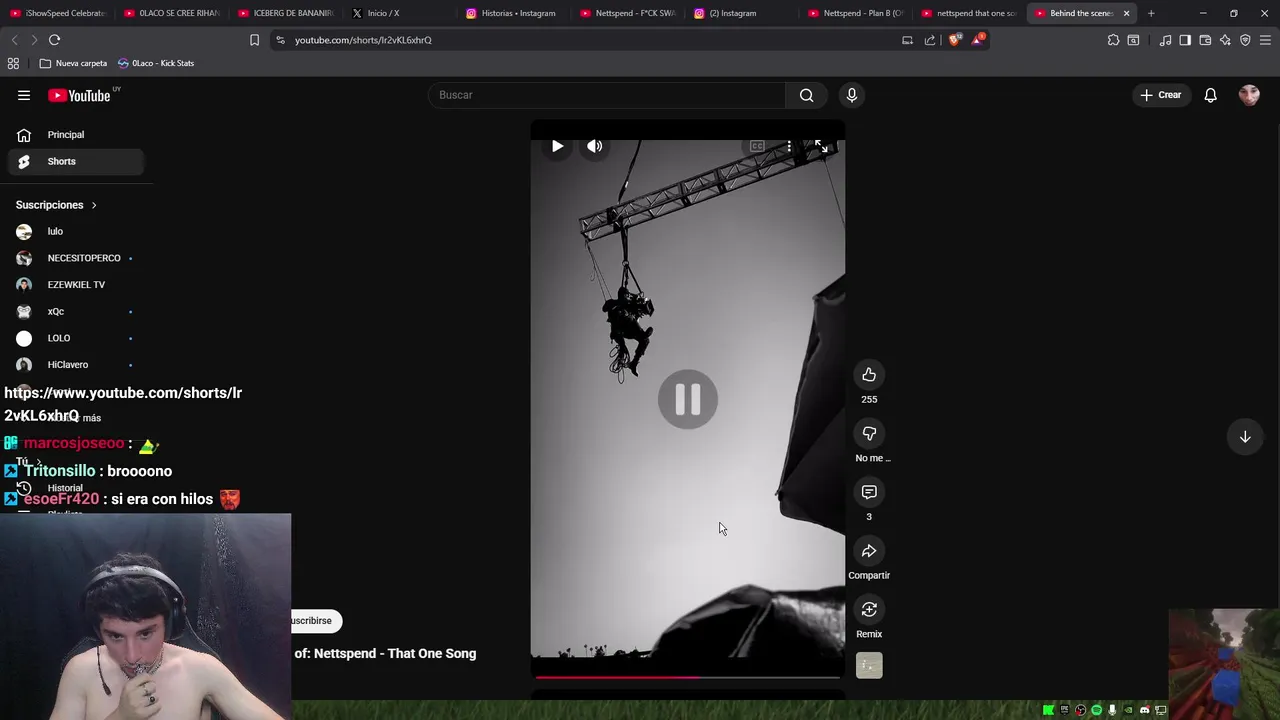Click the large pause overlay on video
Viewport: 1280px width, 720px height.
tap(688, 400)
